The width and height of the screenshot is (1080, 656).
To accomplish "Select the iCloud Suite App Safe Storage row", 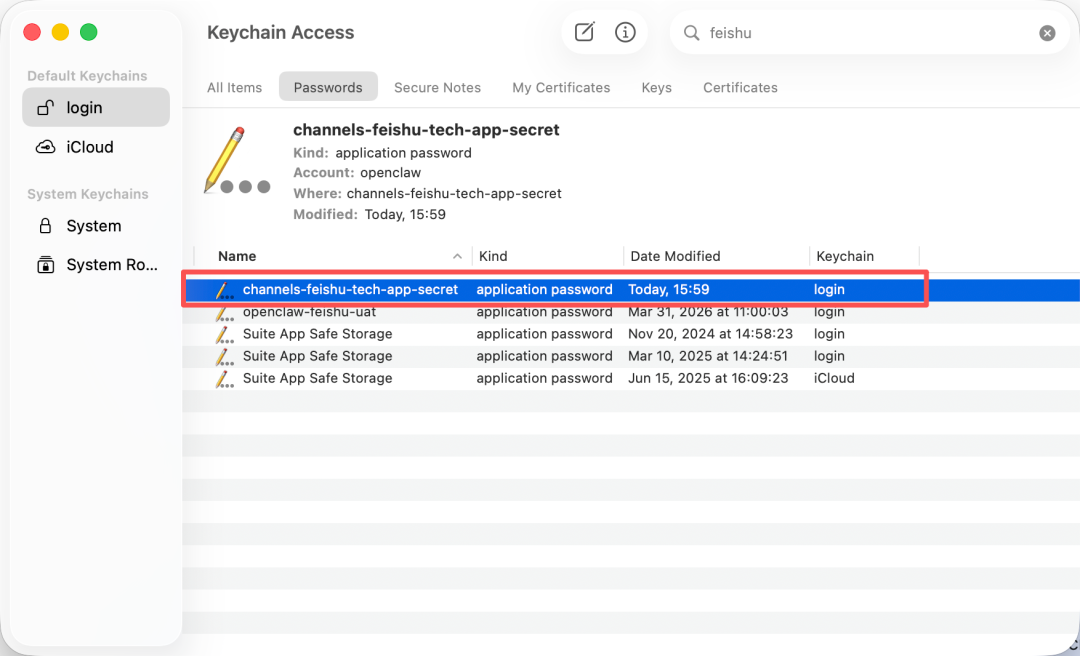I will (x=317, y=378).
